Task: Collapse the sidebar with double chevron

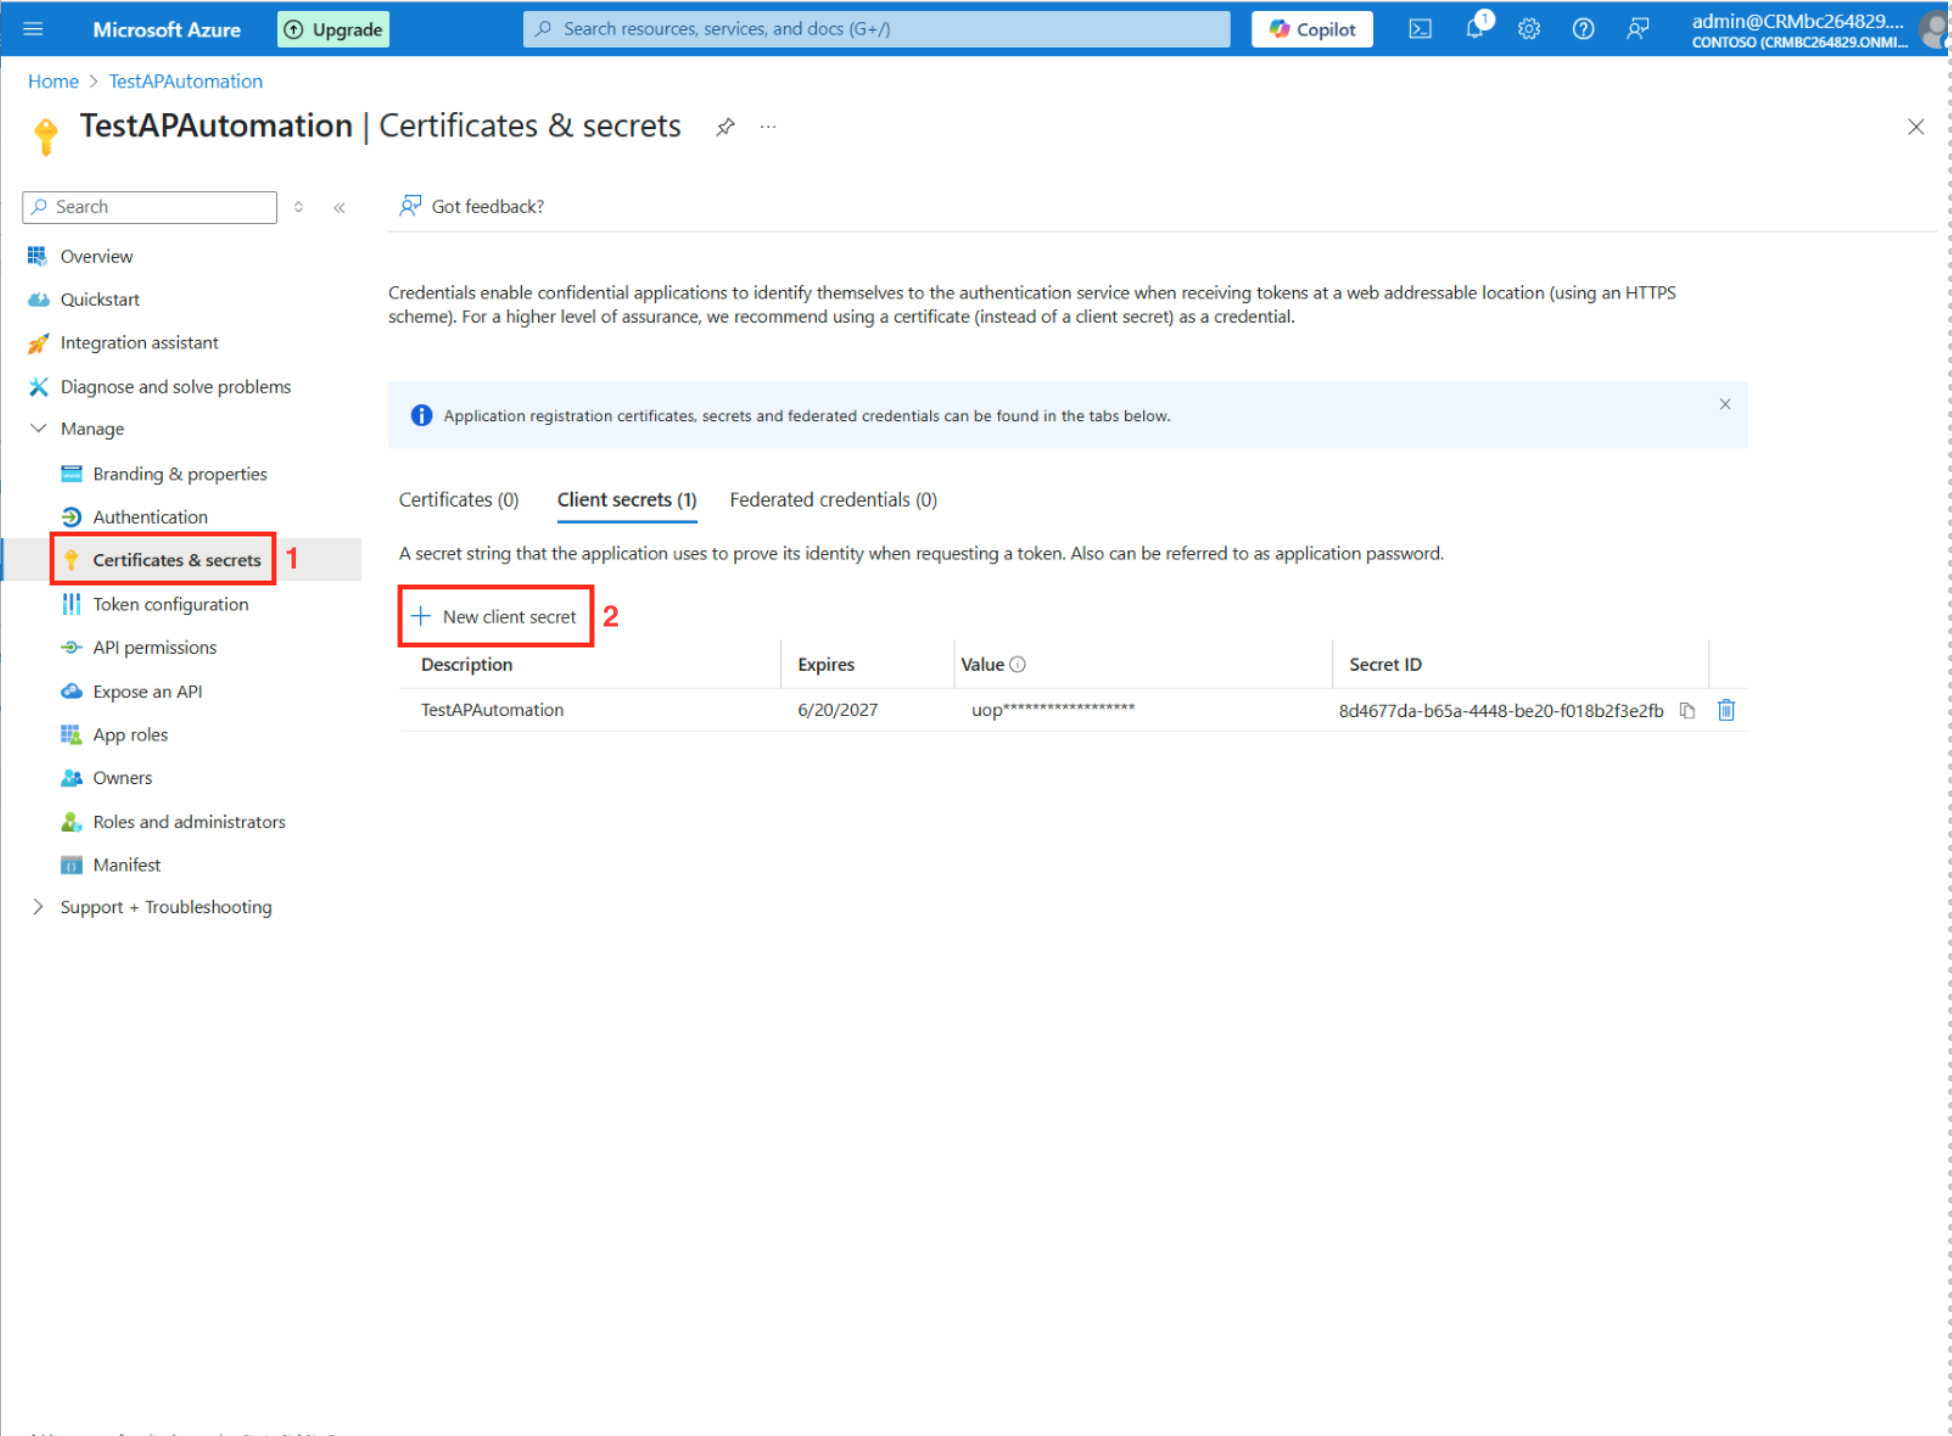Action: [340, 207]
